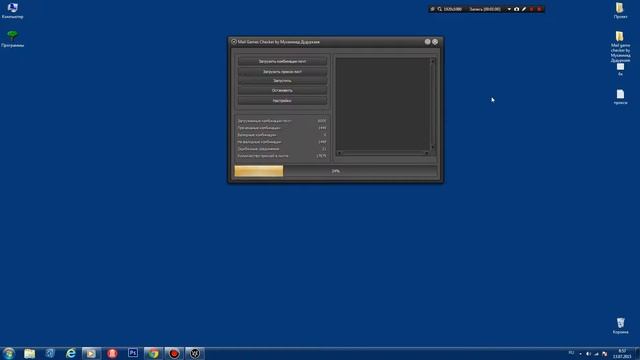Click the action center flag tray icon

(604, 354)
